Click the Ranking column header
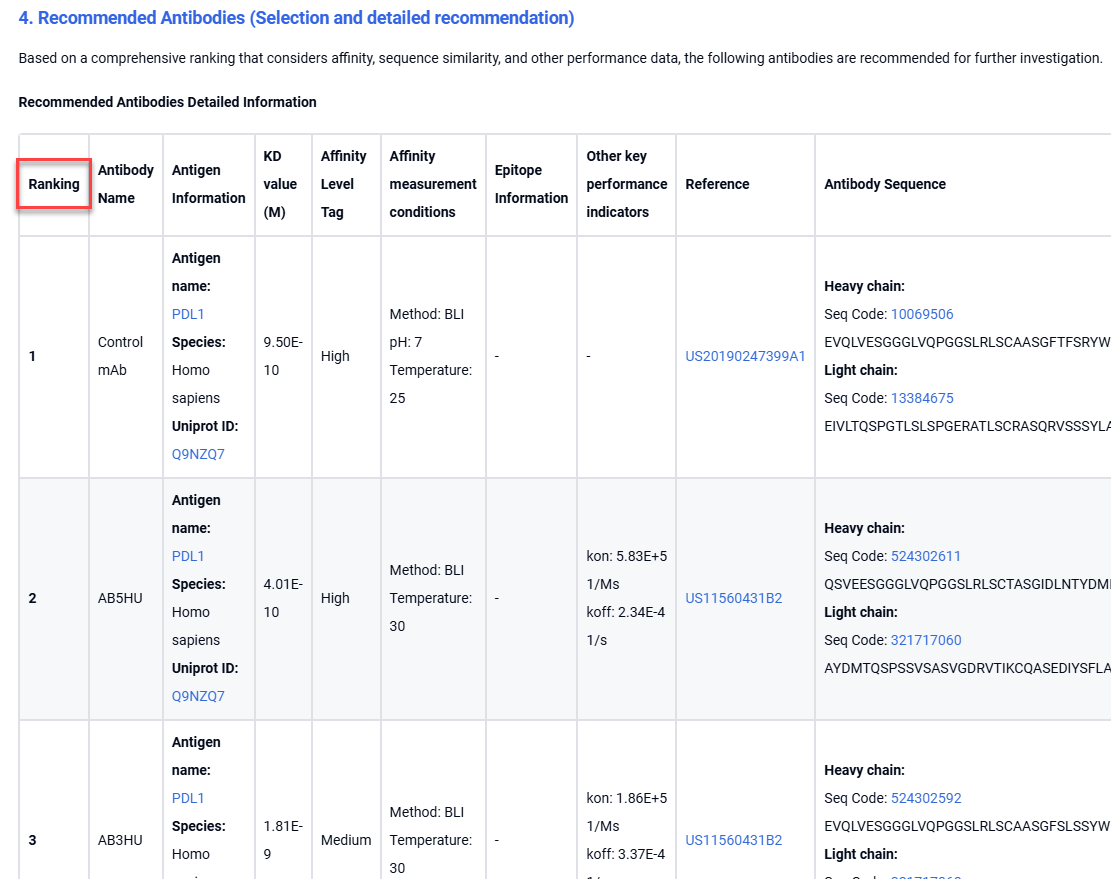This screenshot has height=884, width=1111. (54, 184)
